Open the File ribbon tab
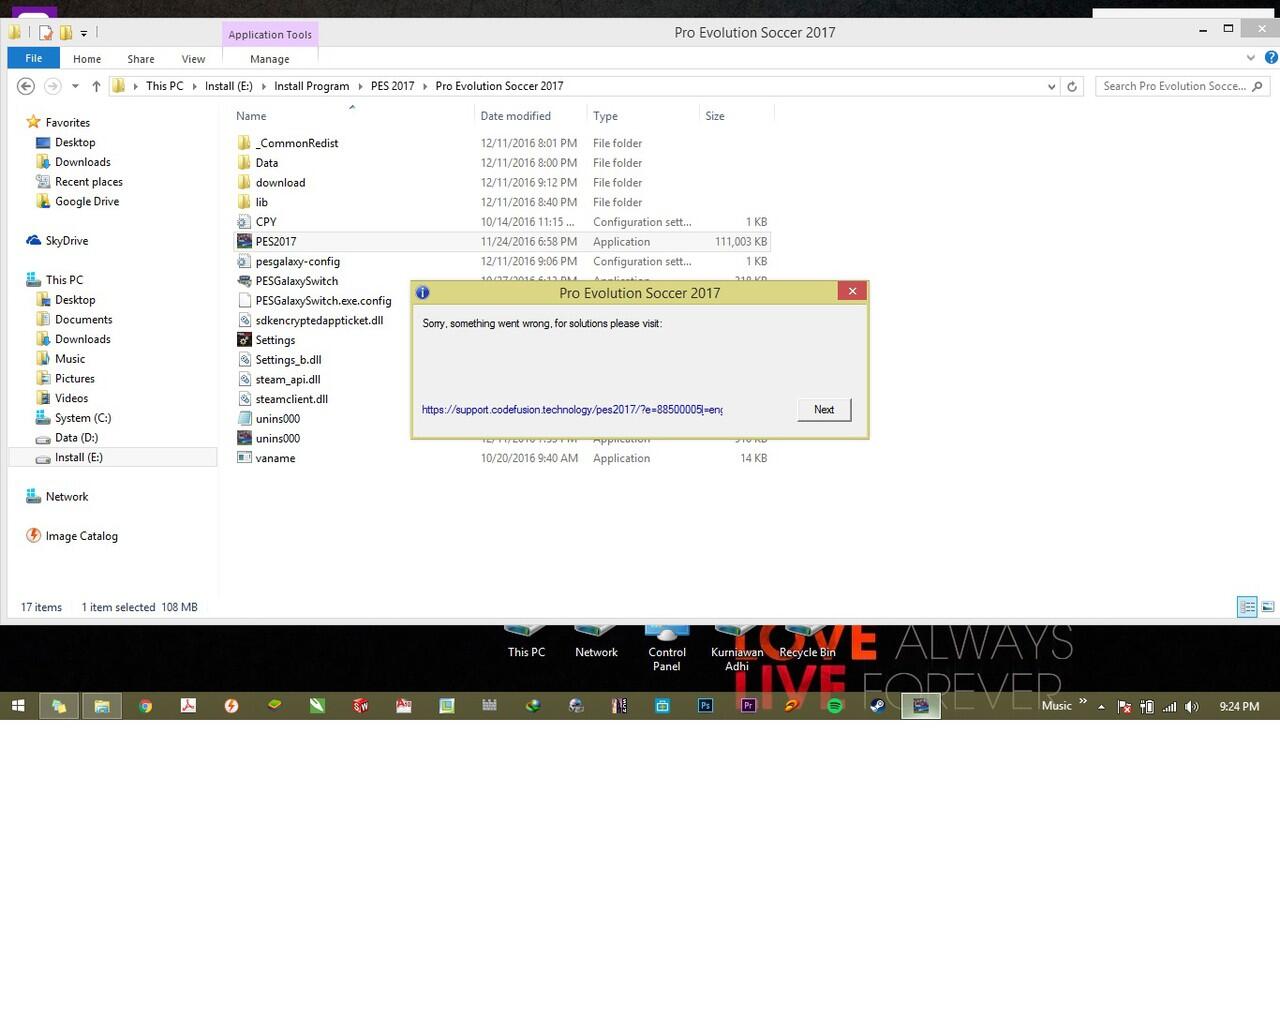The image size is (1280, 1018). pyautogui.click(x=33, y=59)
